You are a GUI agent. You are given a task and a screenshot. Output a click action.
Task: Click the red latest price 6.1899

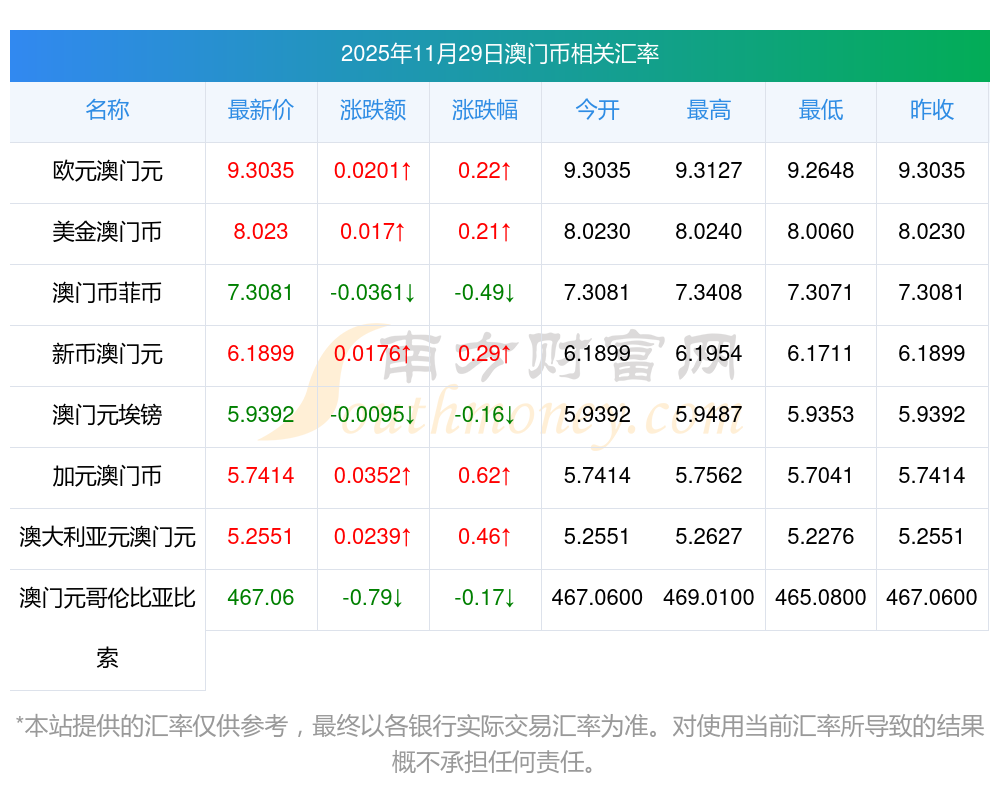pyautogui.click(x=260, y=353)
